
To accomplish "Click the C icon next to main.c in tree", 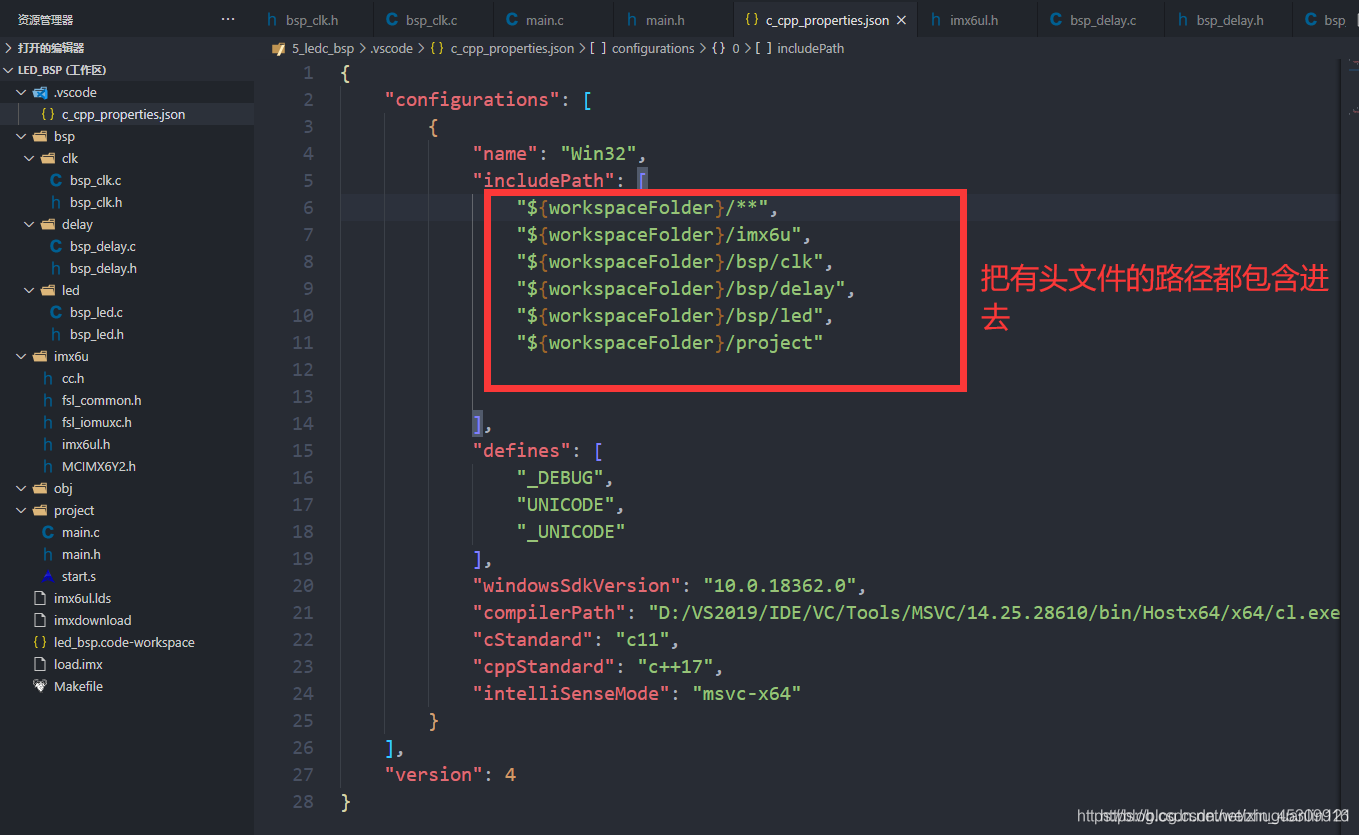I will click(x=48, y=532).
